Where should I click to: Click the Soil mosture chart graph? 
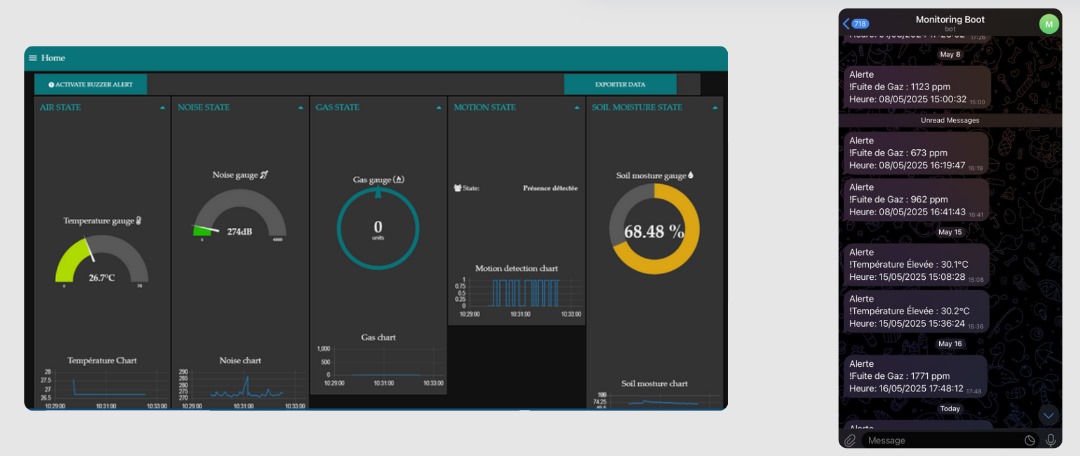tap(654, 400)
